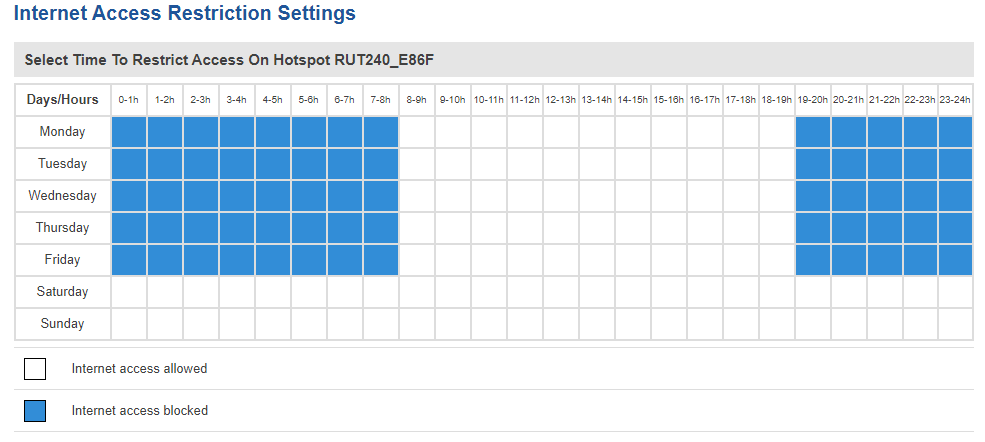Click the 23-24h column header
This screenshot has width=985, height=442.
click(955, 100)
